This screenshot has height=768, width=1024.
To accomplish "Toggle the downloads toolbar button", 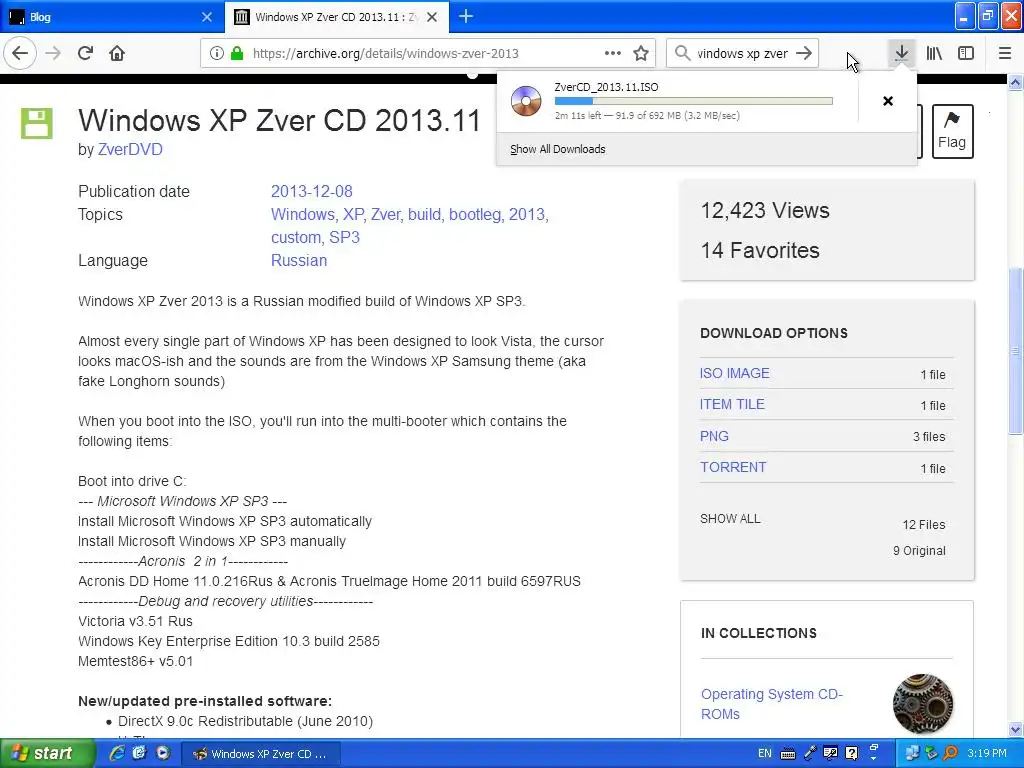I will coord(902,53).
